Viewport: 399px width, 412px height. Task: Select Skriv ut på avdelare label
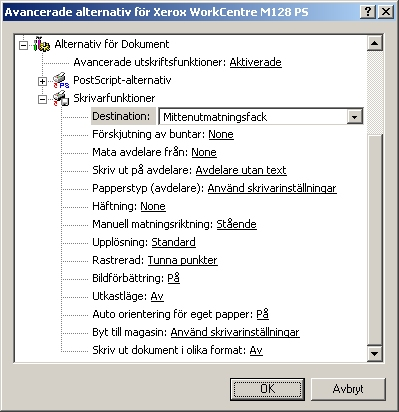click(x=142, y=170)
